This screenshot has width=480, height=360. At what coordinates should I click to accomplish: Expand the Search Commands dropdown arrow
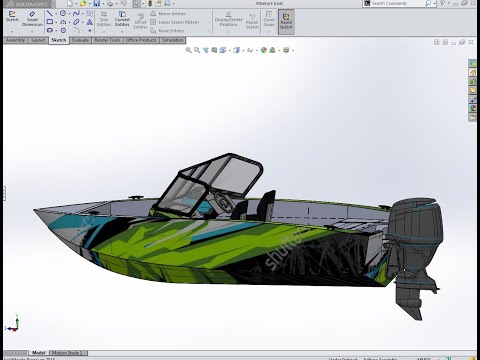(x=435, y=4)
